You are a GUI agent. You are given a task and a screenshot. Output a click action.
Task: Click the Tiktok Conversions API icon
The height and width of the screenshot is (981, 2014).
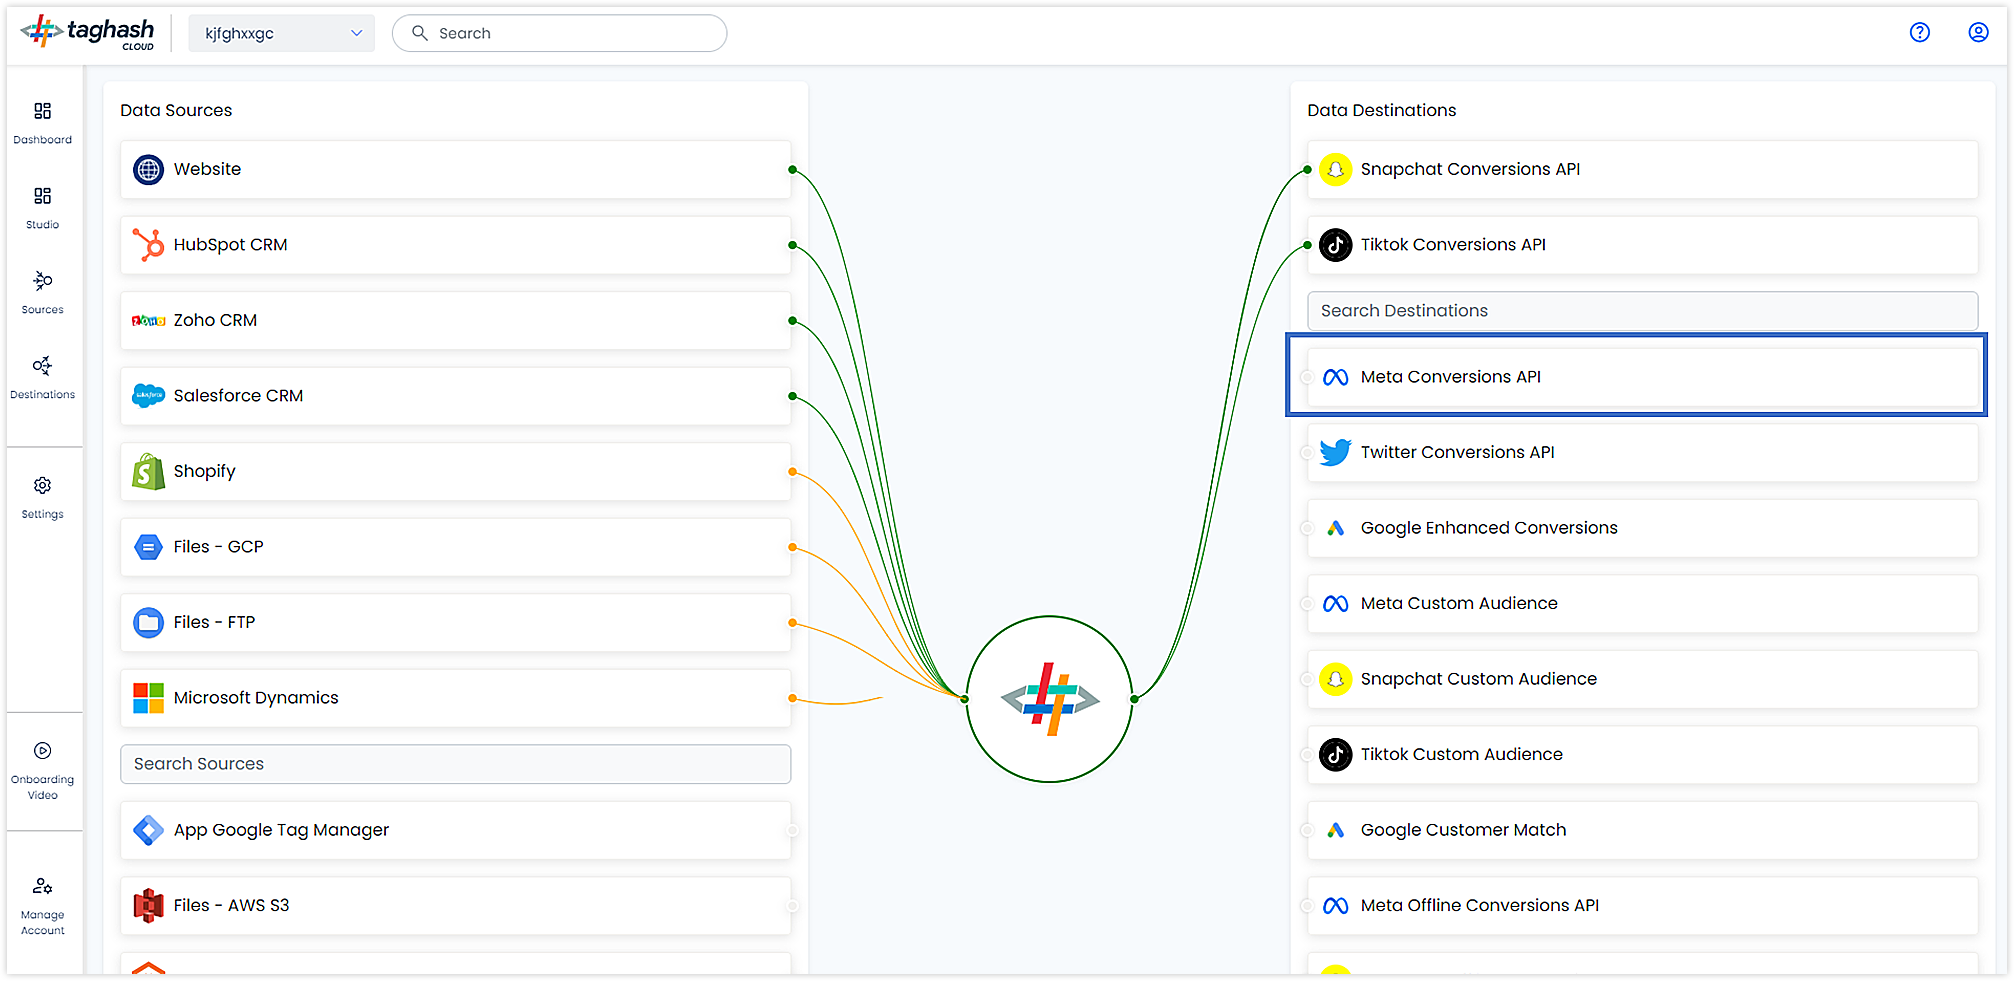pos(1335,245)
